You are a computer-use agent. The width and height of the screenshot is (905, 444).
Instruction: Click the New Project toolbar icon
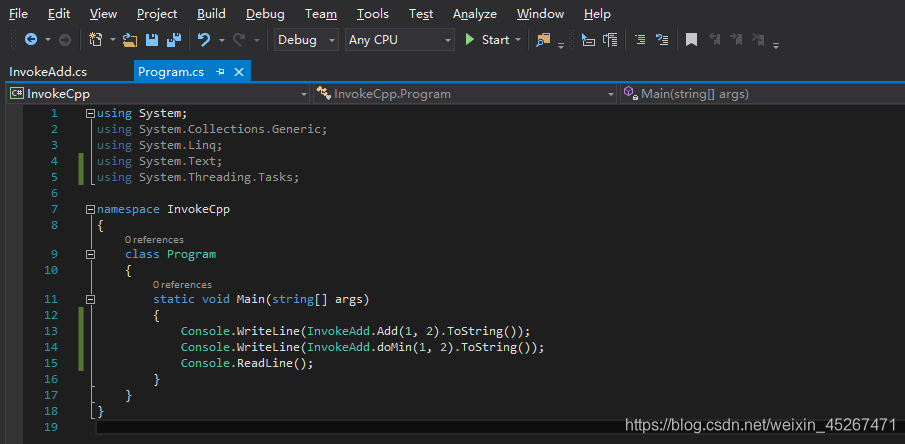click(x=95, y=39)
